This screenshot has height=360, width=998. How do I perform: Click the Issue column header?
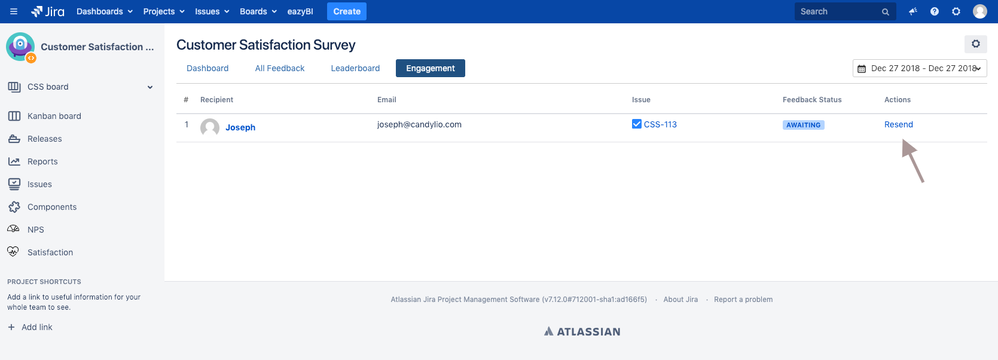tap(641, 100)
